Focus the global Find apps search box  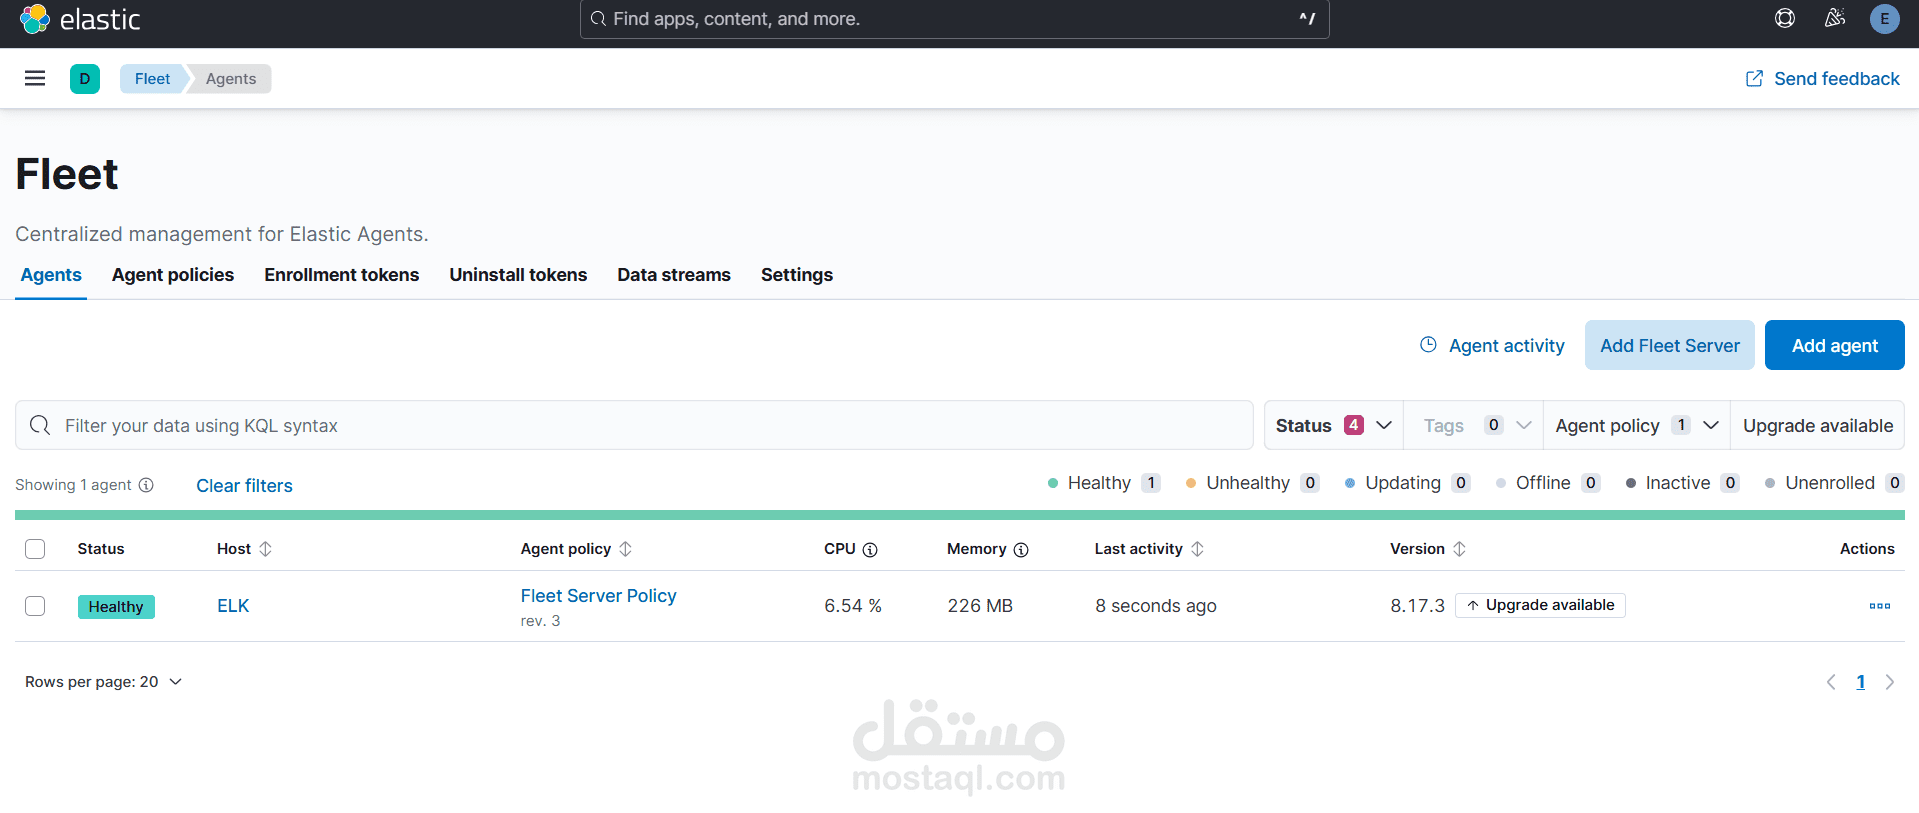(955, 19)
